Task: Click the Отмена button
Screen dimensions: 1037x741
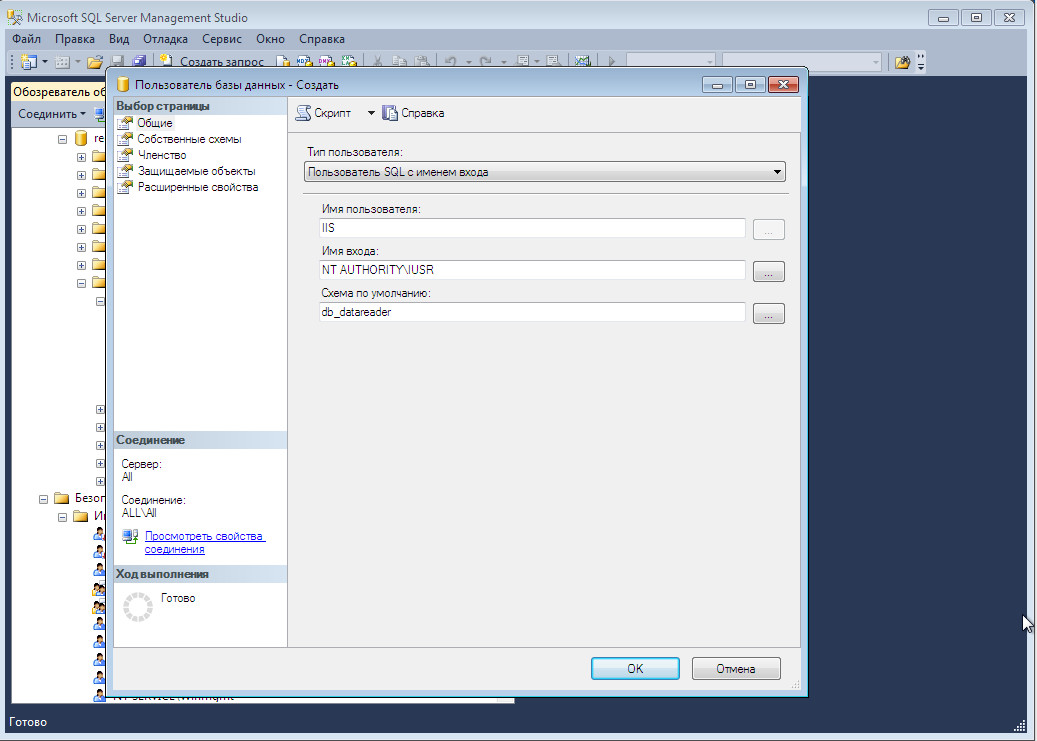Action: click(736, 668)
